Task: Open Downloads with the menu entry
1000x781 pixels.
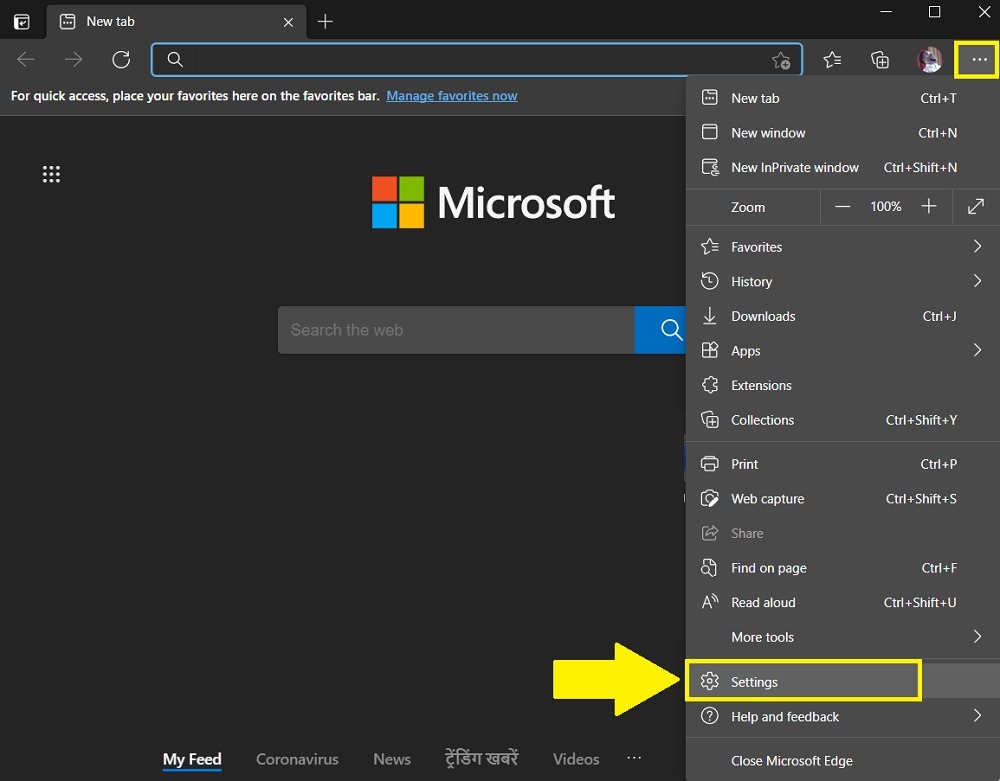Action: point(763,316)
